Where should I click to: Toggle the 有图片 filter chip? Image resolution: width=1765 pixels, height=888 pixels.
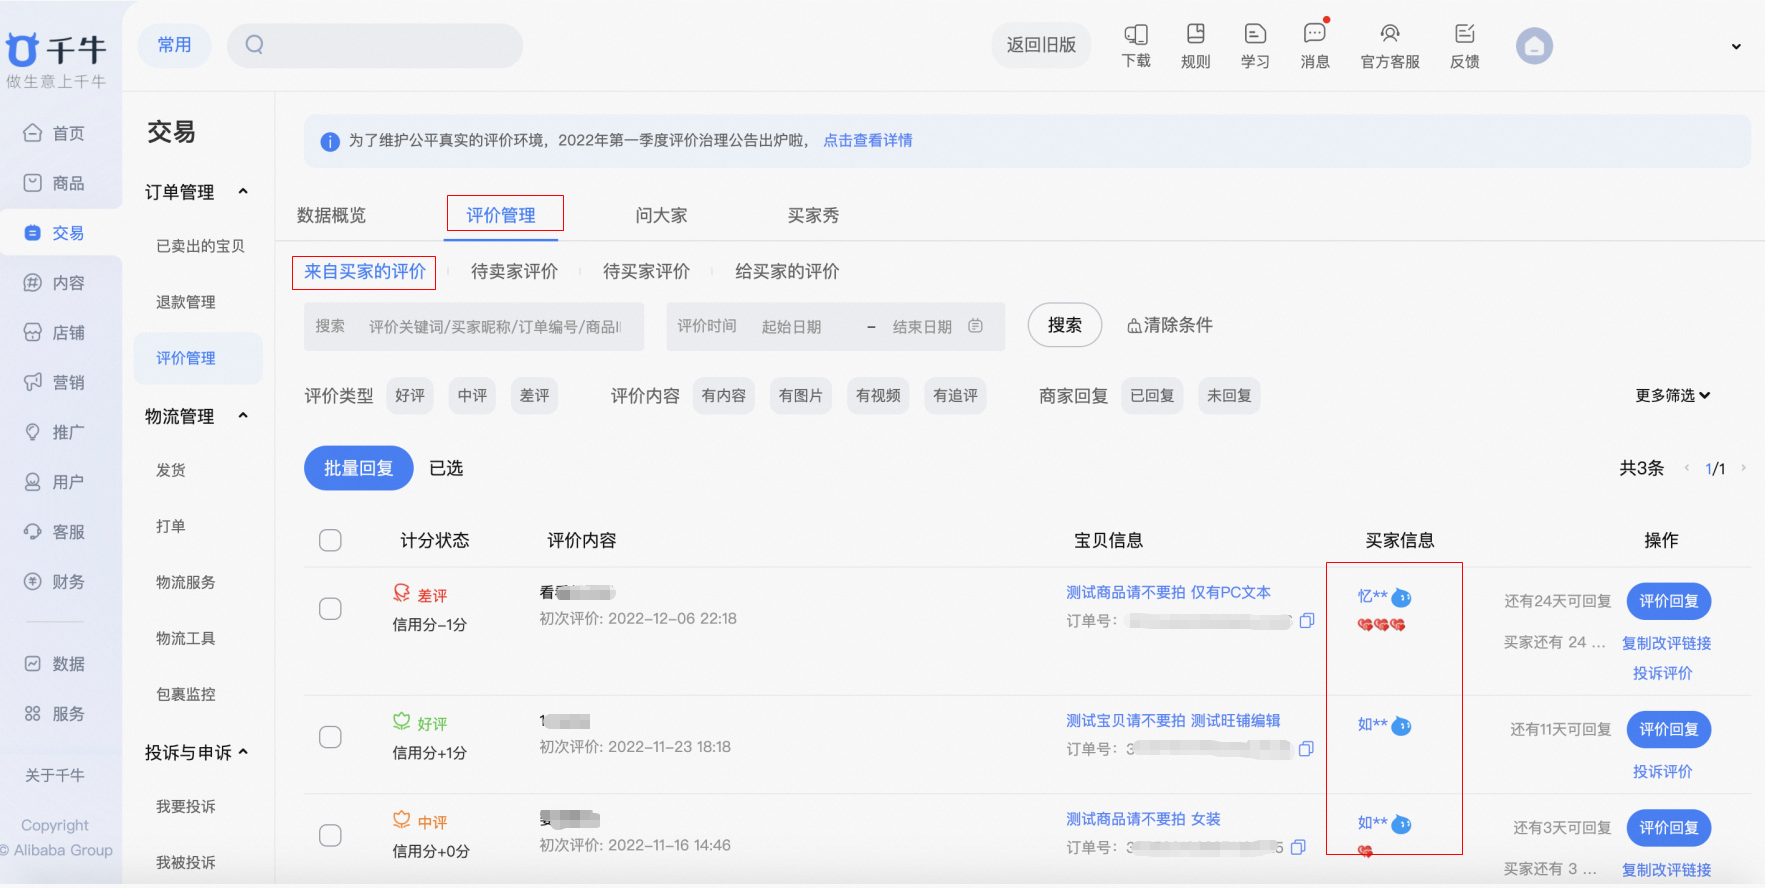click(801, 396)
